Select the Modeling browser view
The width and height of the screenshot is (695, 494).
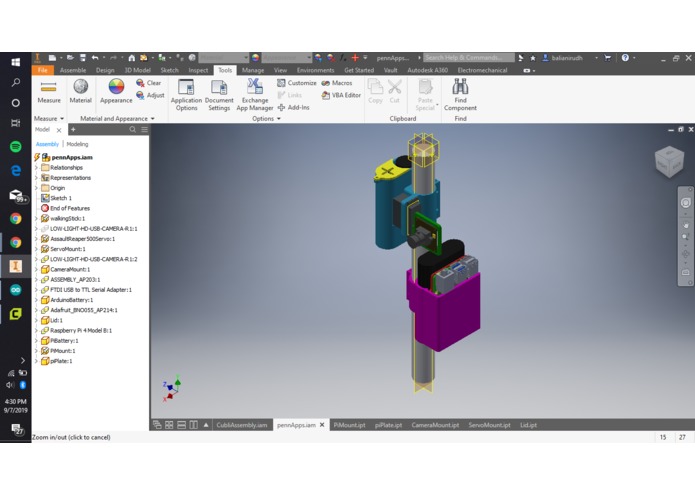(x=77, y=144)
